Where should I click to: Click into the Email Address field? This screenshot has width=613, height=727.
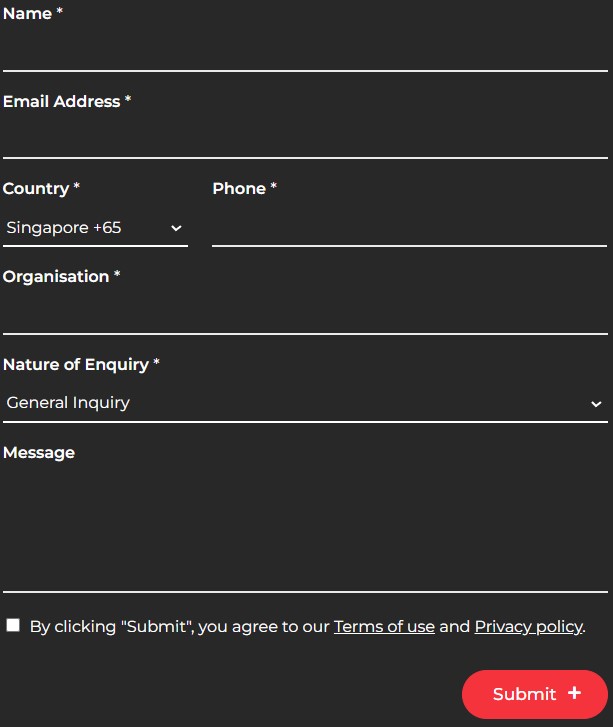(x=305, y=138)
